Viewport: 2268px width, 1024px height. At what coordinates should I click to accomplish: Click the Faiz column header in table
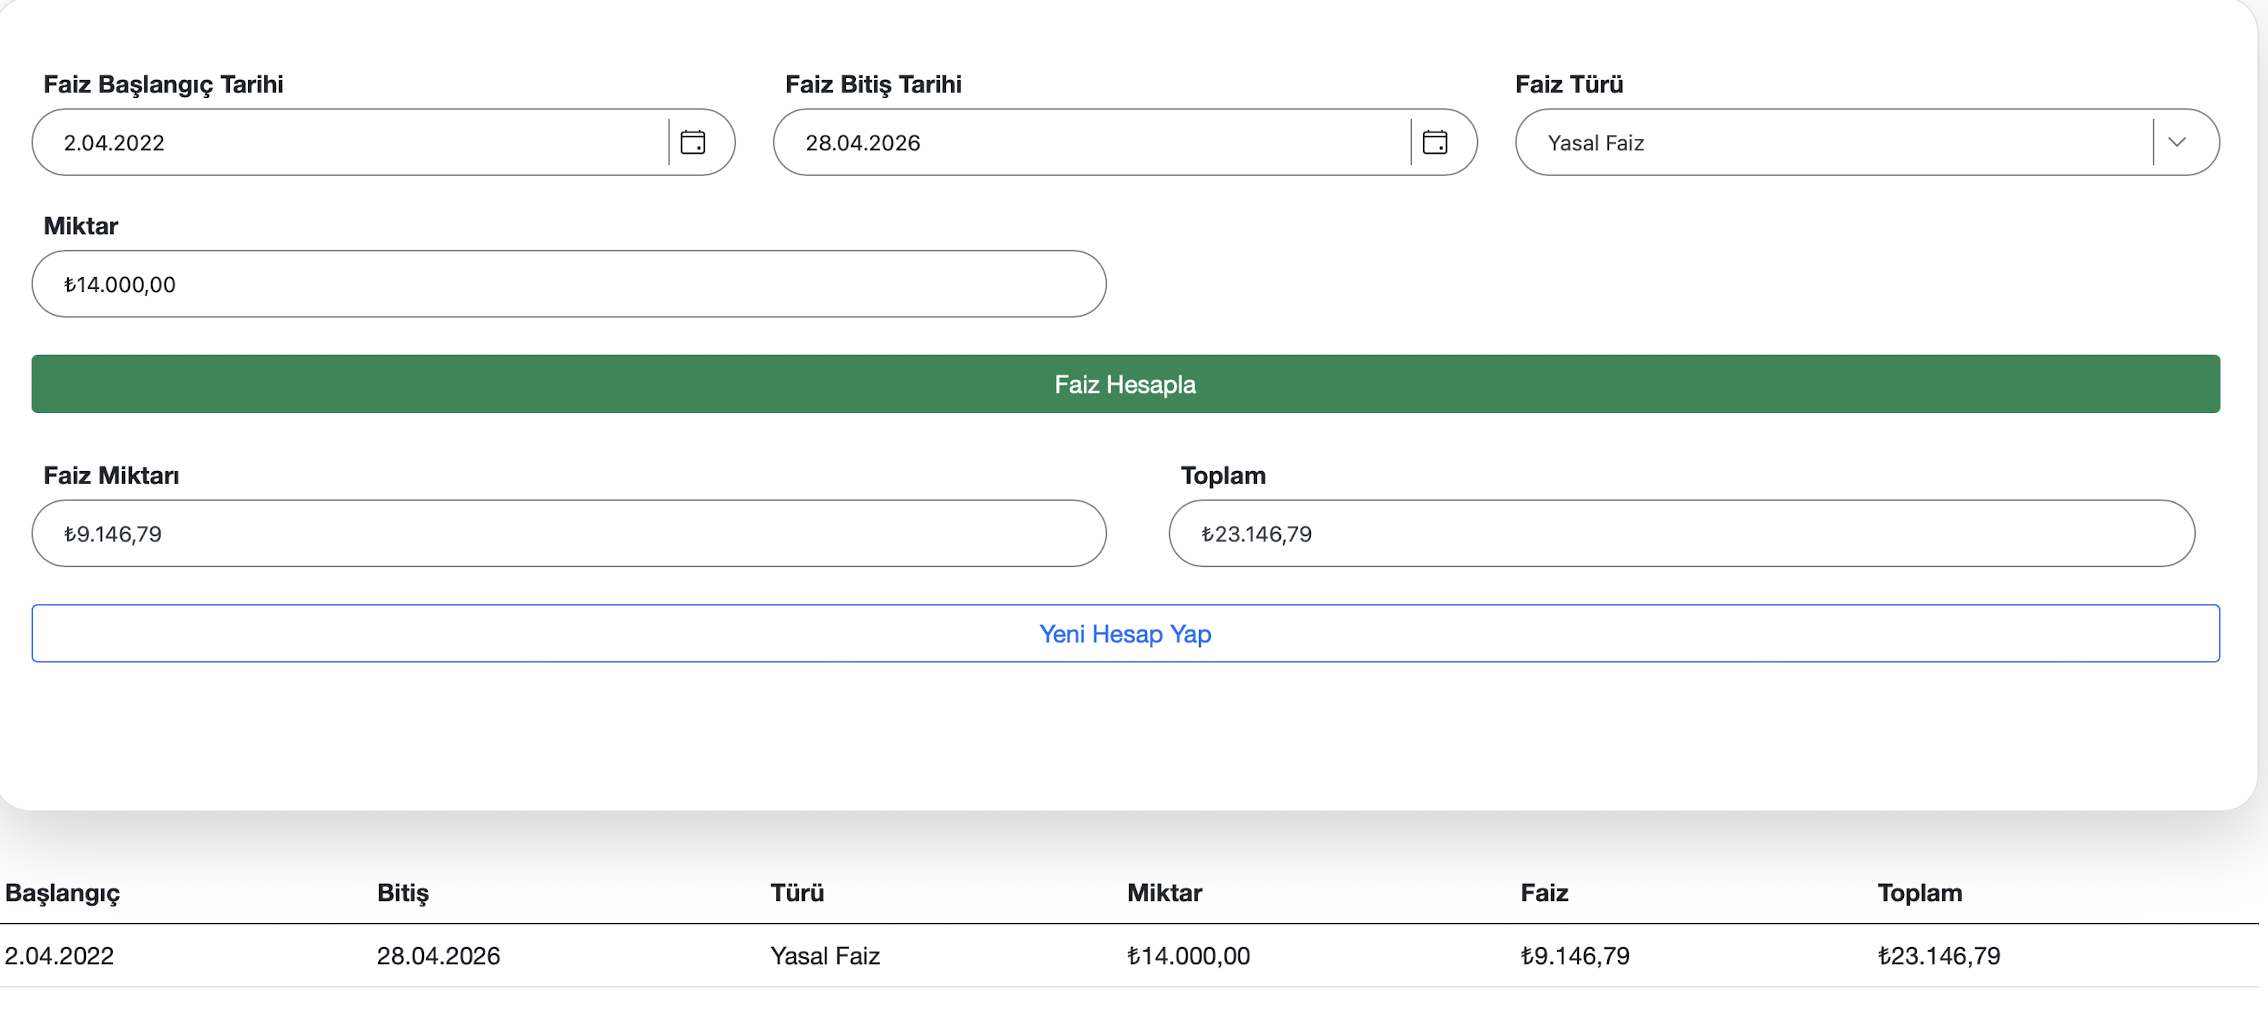[x=1544, y=892]
